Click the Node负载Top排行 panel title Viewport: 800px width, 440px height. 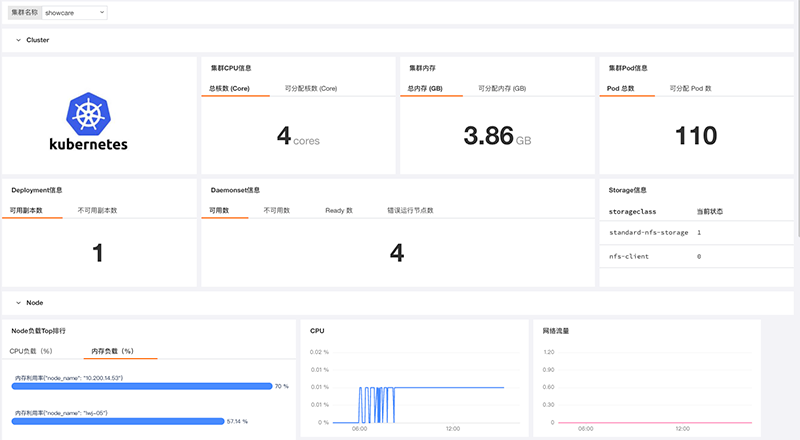38,331
